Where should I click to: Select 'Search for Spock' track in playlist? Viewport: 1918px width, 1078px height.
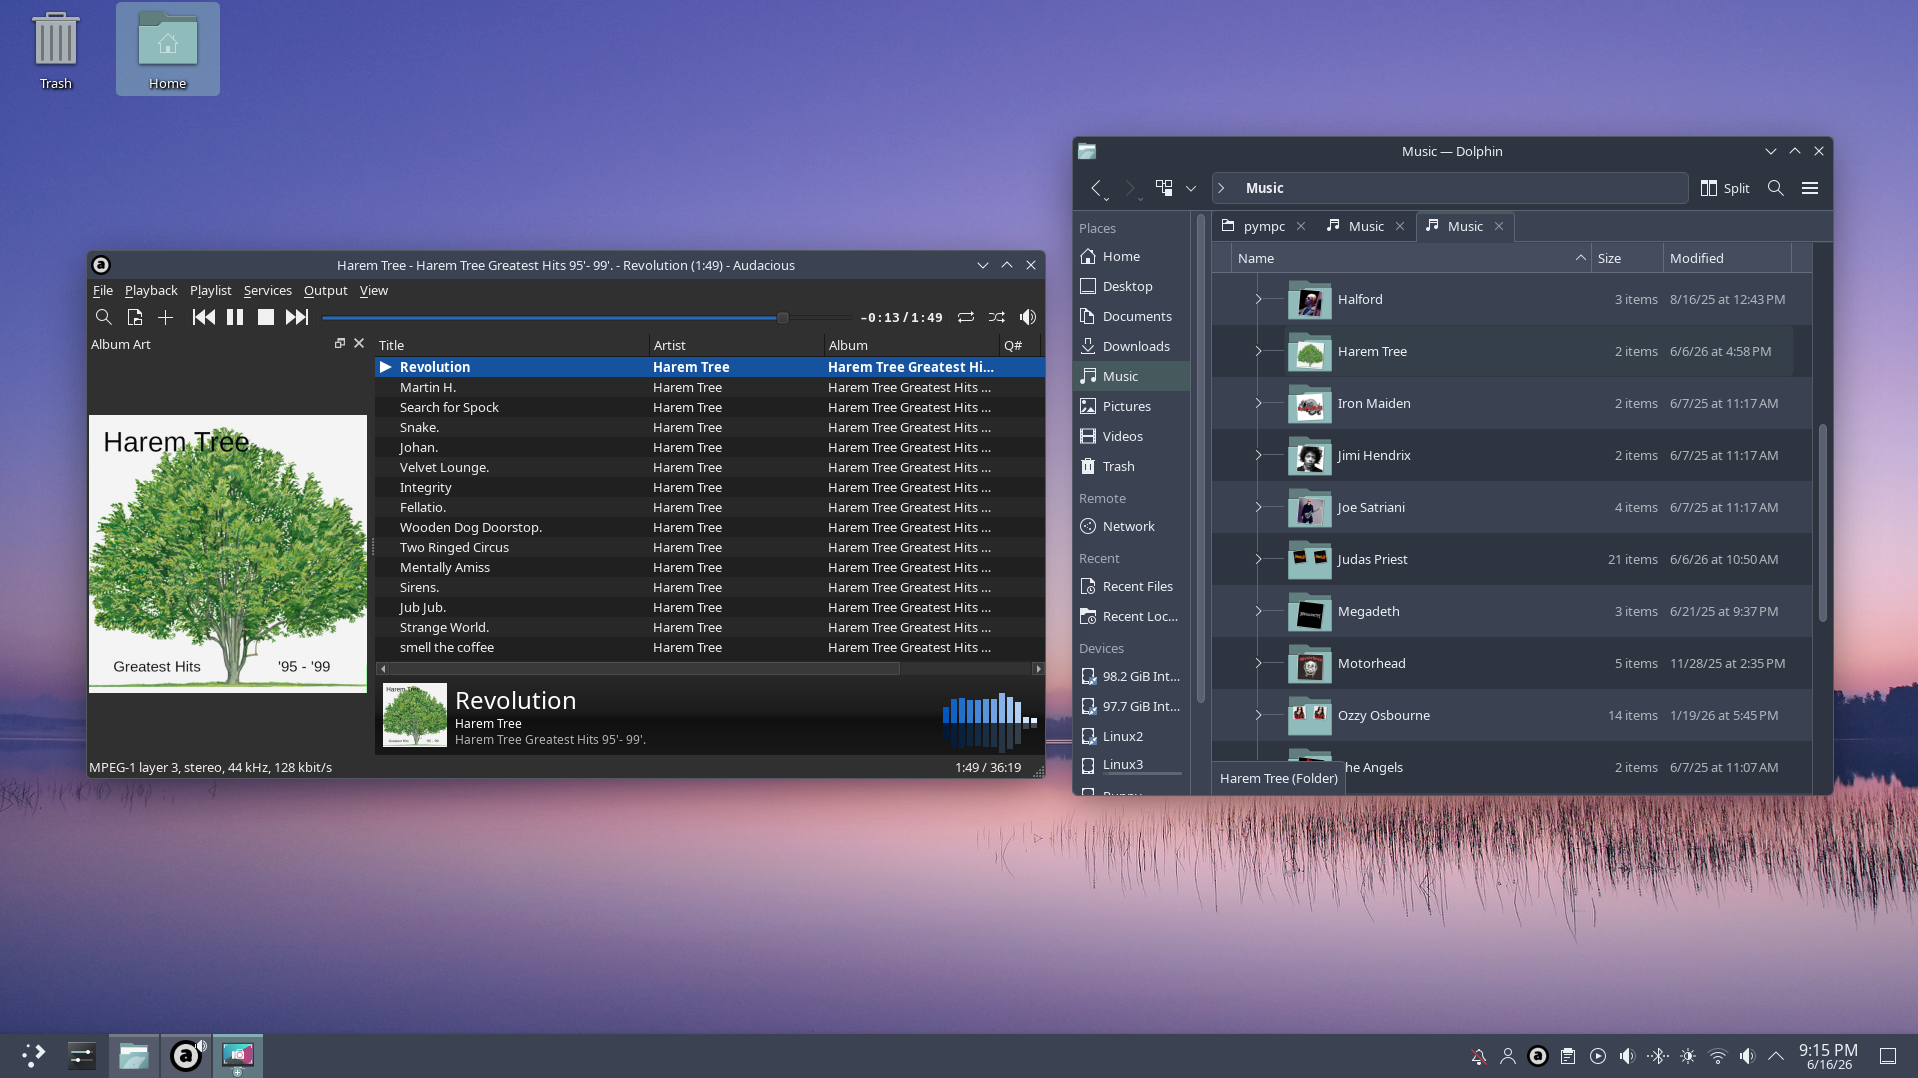pos(710,407)
